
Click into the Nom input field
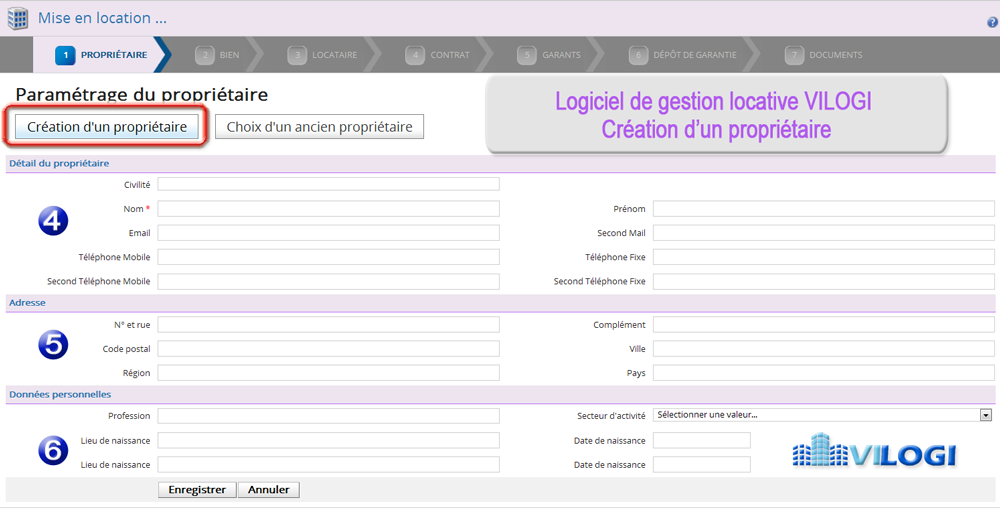[x=328, y=209]
